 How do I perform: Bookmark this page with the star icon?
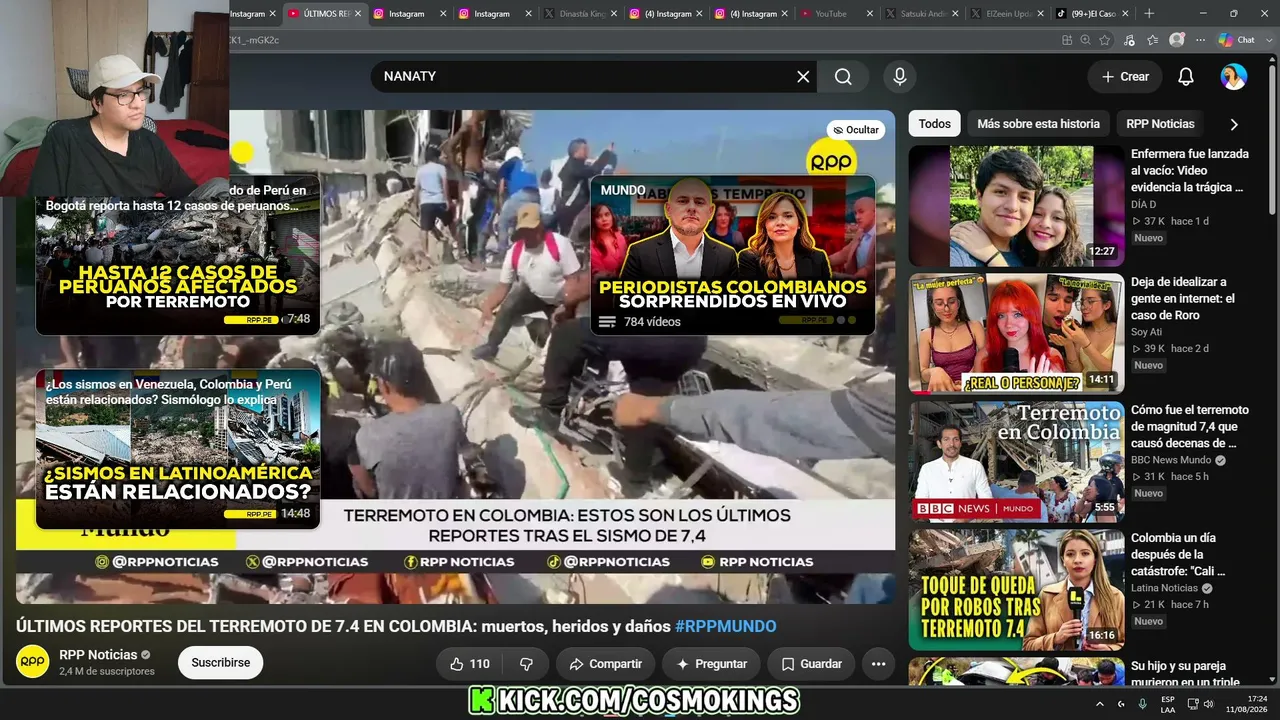(1105, 40)
